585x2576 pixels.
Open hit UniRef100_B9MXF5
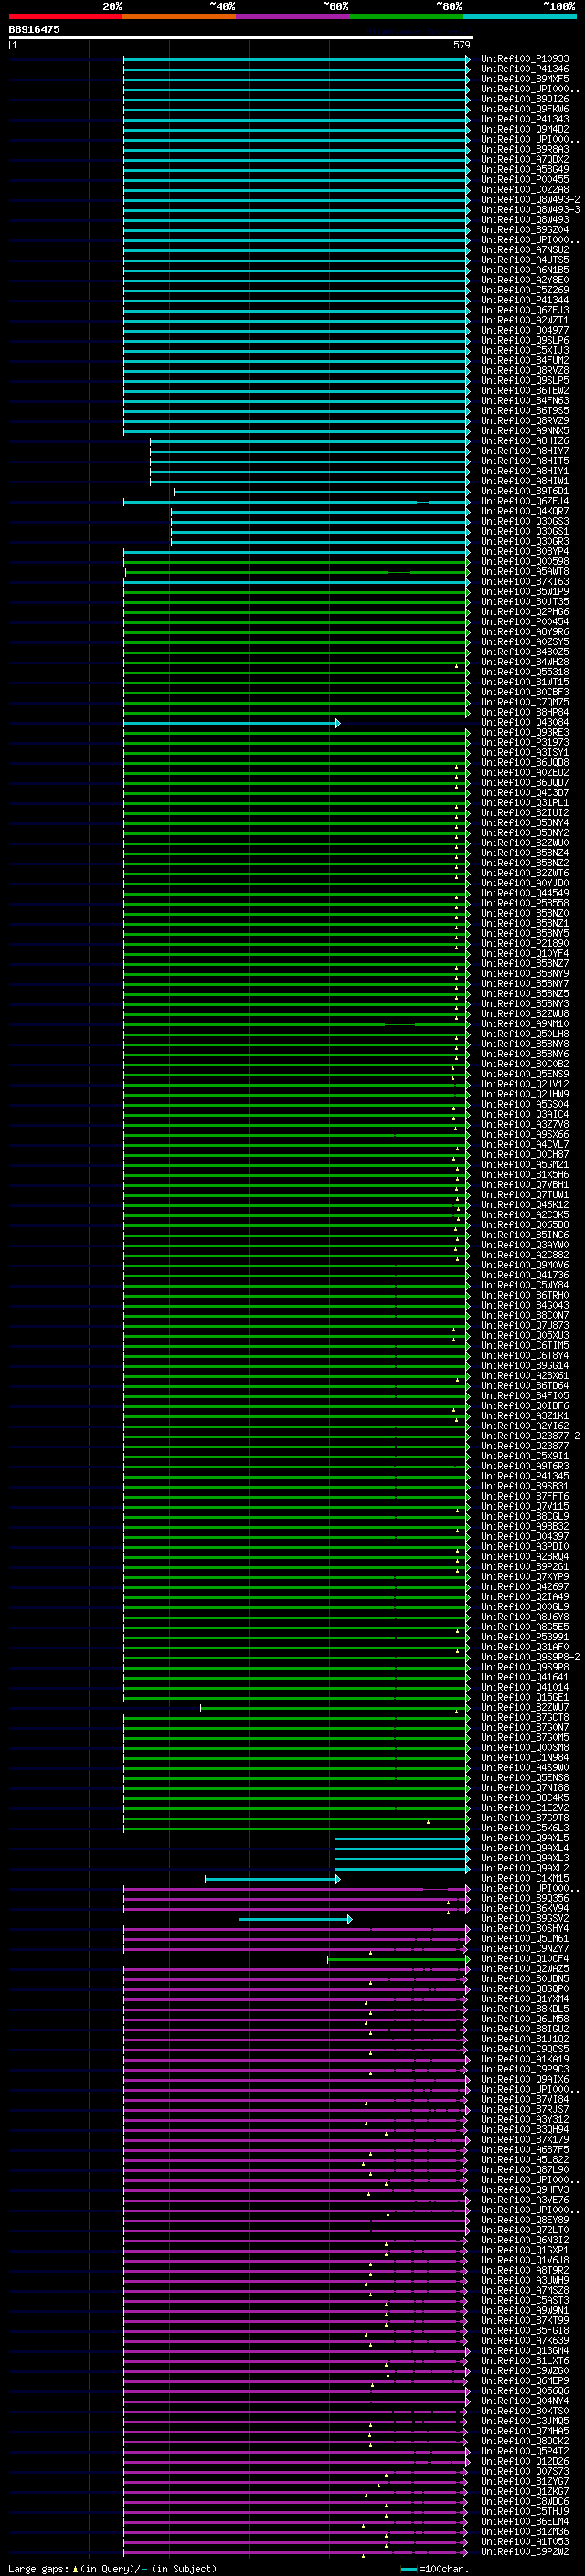pyautogui.click(x=525, y=79)
